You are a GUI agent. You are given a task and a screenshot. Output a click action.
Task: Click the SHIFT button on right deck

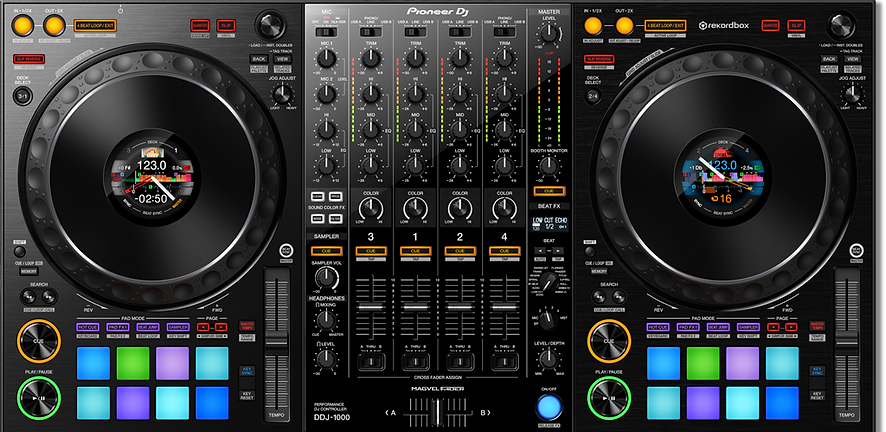tap(590, 252)
